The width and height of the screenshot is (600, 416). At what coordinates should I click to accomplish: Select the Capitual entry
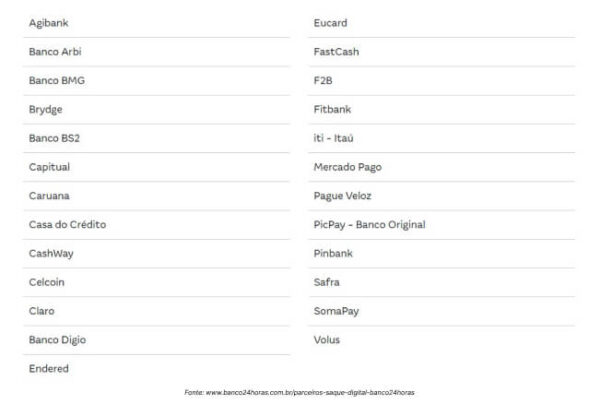tap(50, 167)
